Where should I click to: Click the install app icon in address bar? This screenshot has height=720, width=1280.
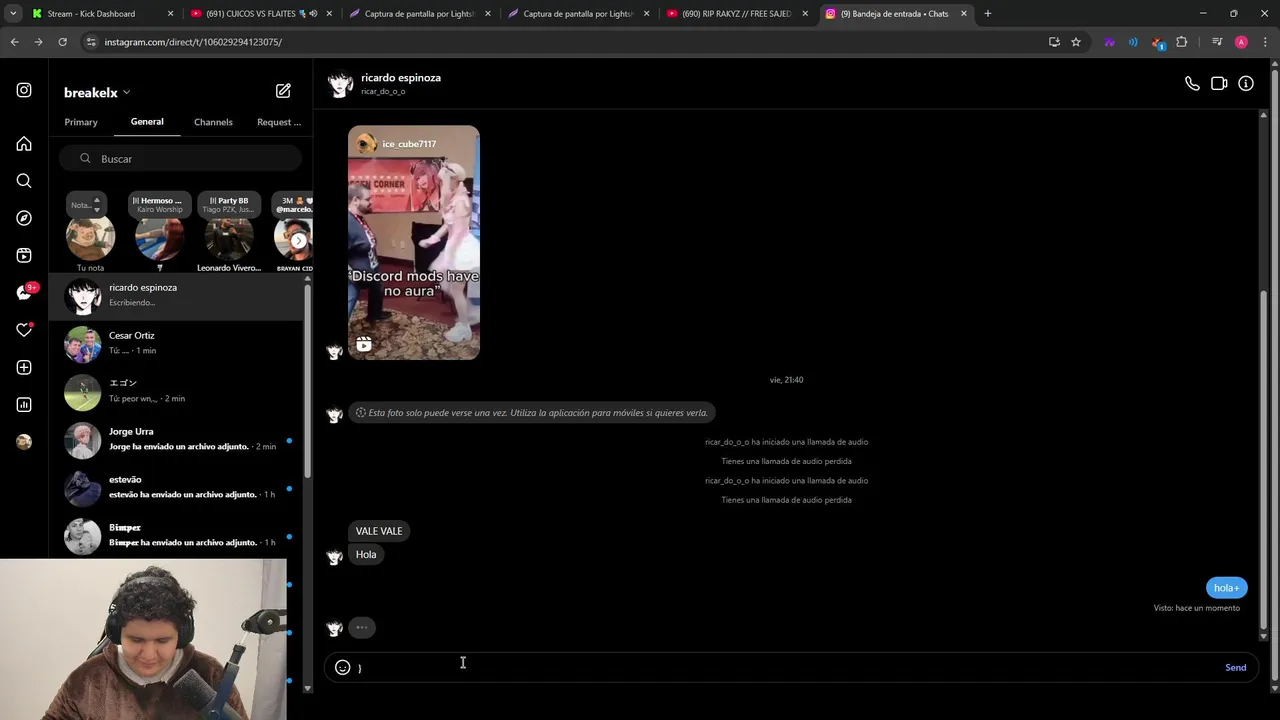(x=1054, y=42)
